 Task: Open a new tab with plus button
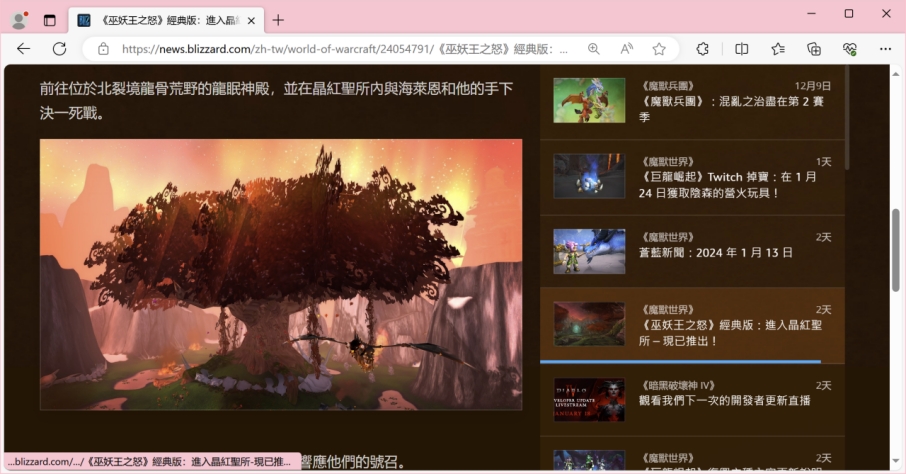pos(278,20)
